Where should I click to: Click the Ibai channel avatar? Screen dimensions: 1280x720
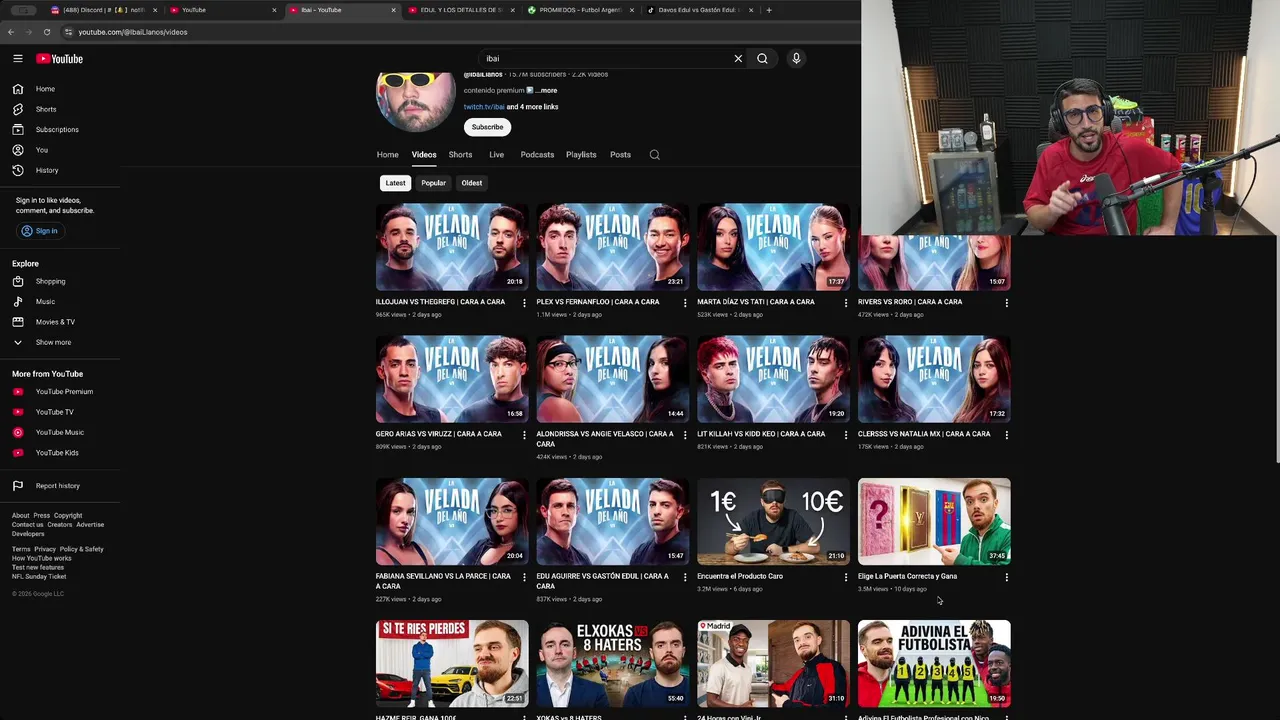(x=415, y=101)
